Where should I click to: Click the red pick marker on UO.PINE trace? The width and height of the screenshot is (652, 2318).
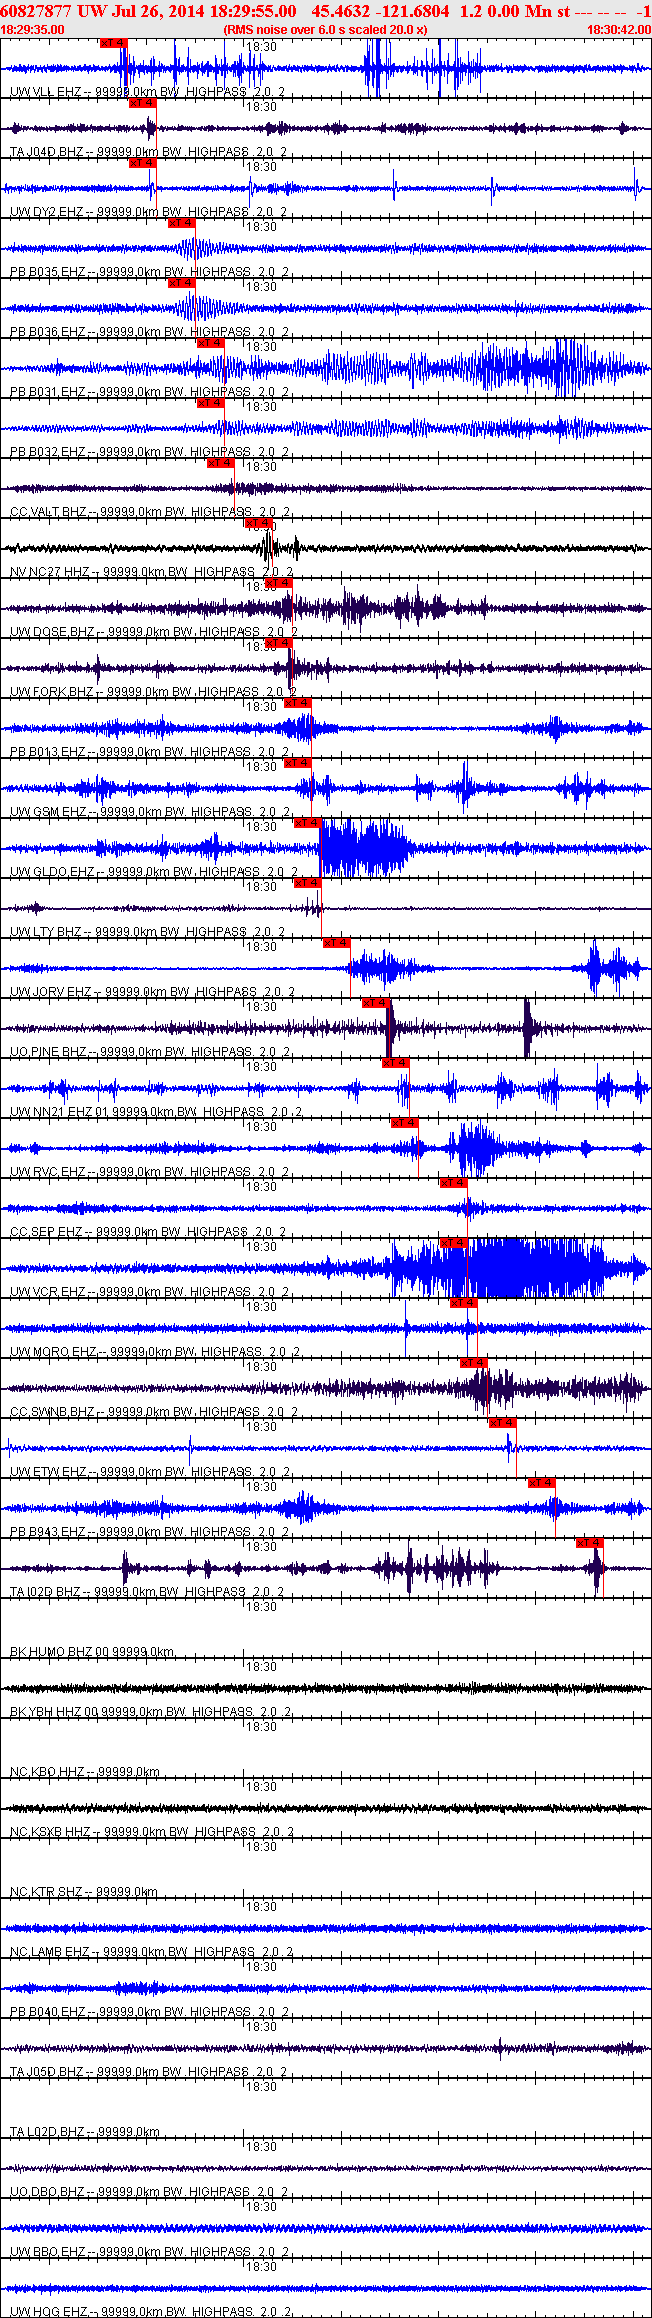coord(375,1003)
